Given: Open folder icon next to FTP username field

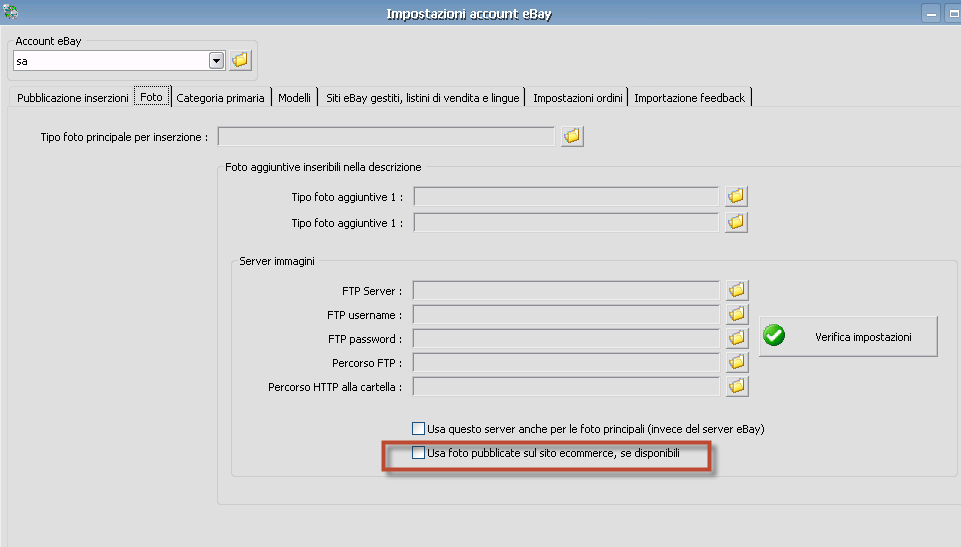Looking at the screenshot, I should click(x=737, y=314).
